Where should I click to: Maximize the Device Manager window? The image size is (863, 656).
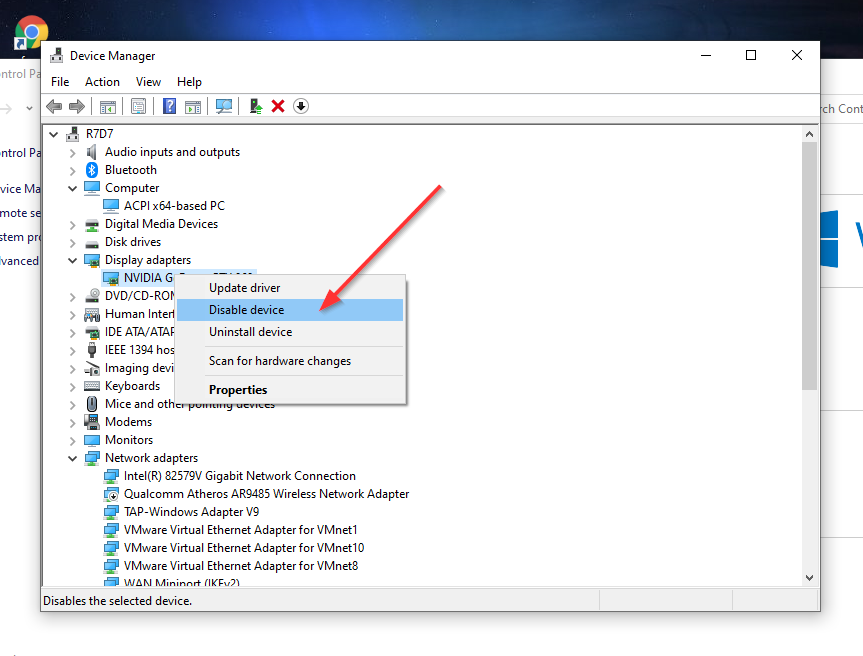click(751, 55)
